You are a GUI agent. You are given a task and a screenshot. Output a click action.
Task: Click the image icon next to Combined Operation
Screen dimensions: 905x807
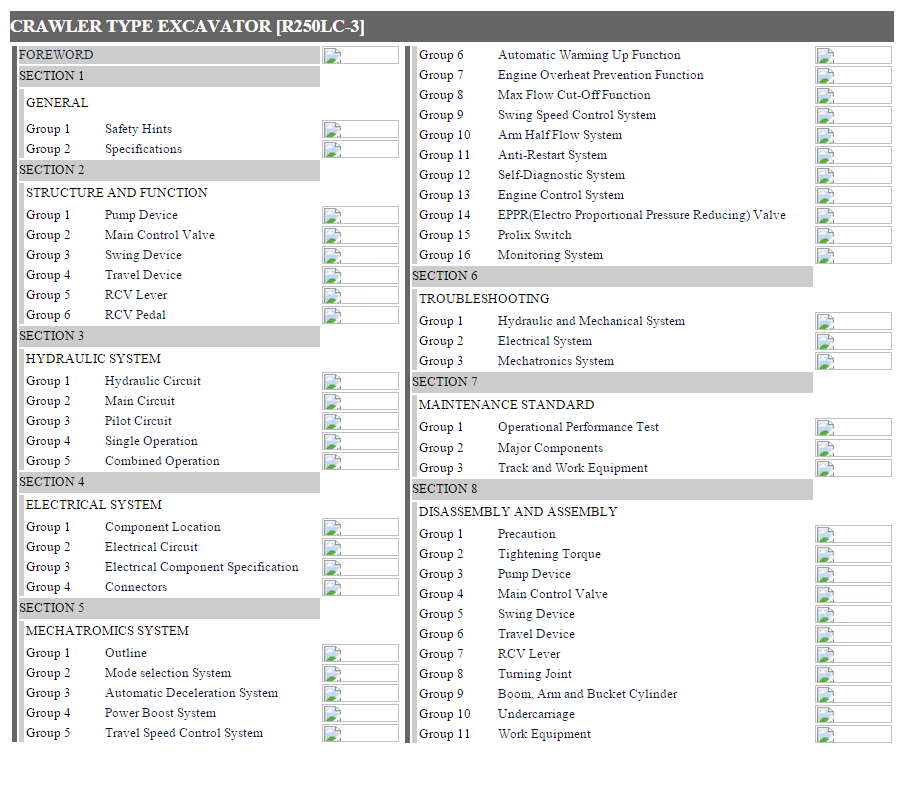pos(360,461)
